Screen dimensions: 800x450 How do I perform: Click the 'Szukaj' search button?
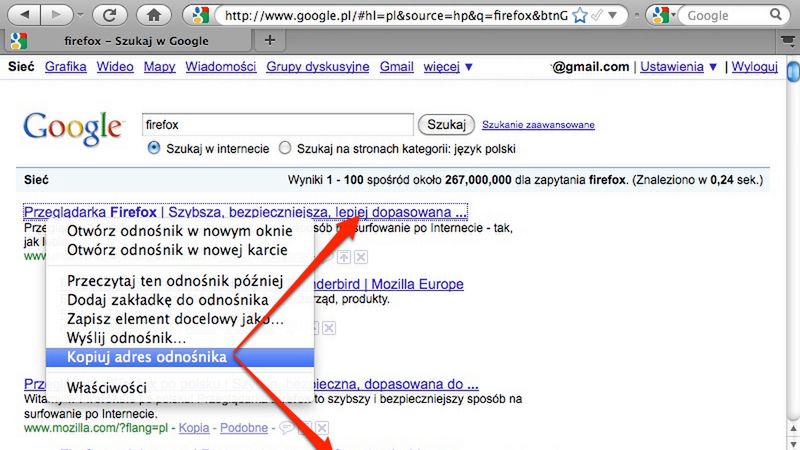[x=446, y=124]
